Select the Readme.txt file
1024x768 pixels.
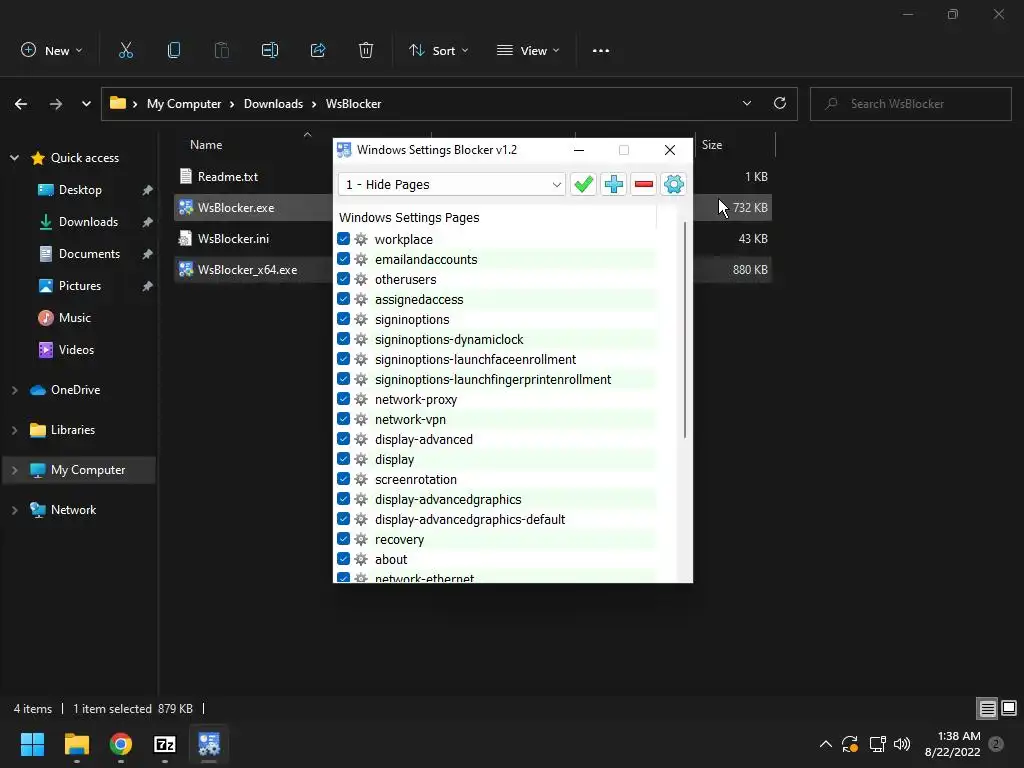pos(227,176)
